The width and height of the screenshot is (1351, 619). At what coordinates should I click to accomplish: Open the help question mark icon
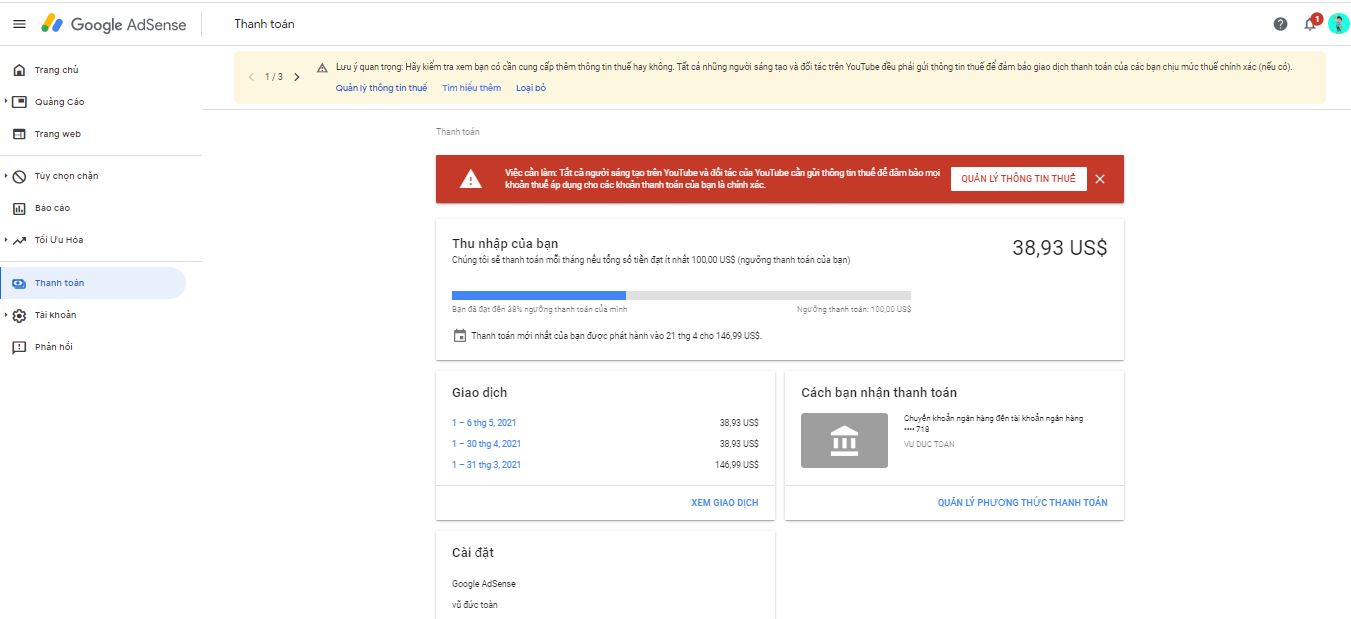click(1280, 24)
